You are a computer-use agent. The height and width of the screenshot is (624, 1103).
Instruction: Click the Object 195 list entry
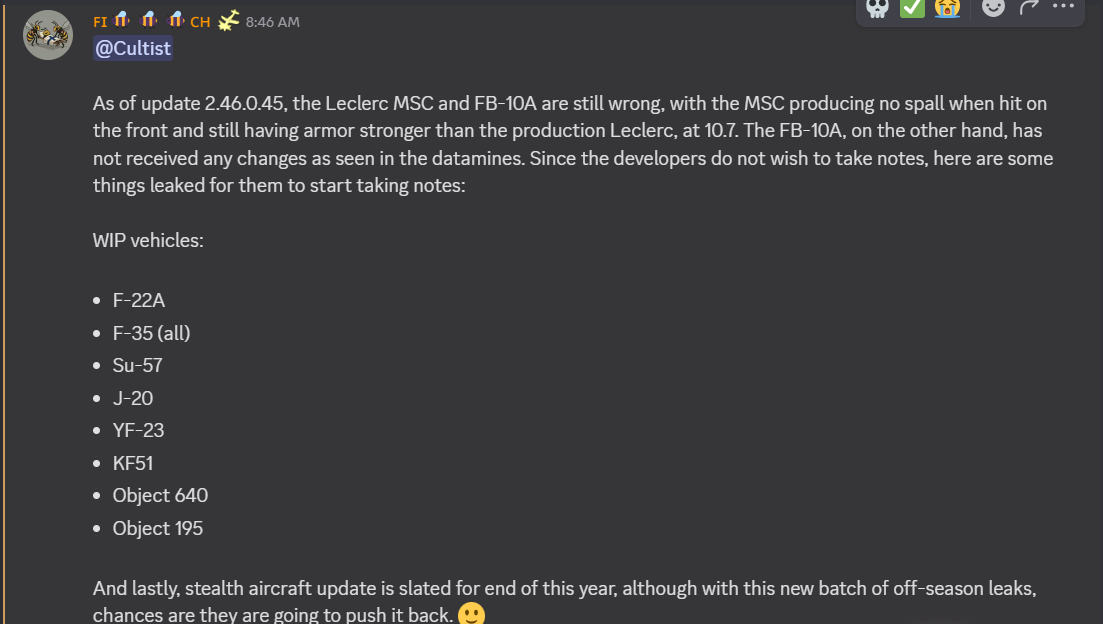(158, 528)
